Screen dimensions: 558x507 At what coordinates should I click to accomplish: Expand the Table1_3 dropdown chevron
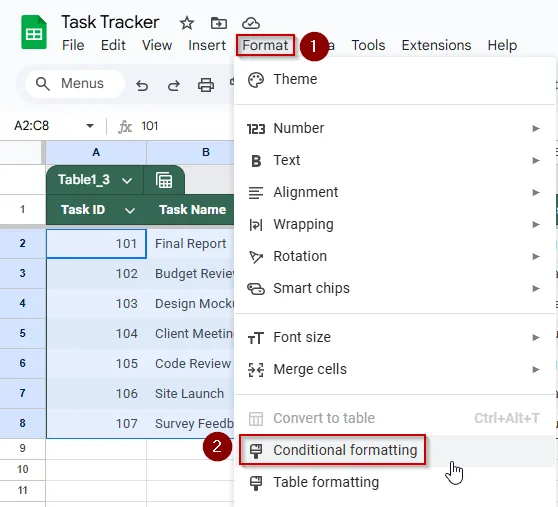[127, 180]
